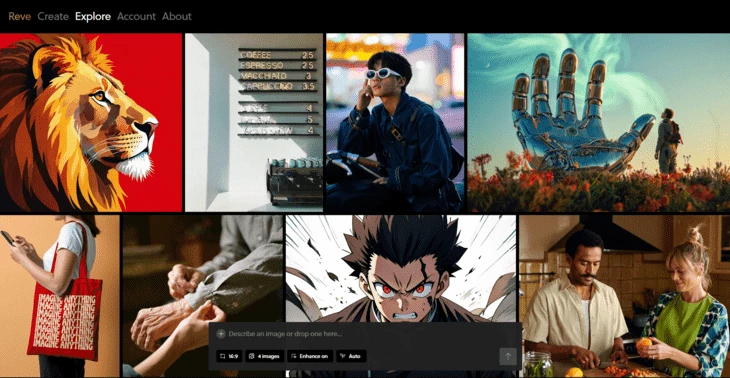
Task: Toggle the Enhance on option
Action: [x=310, y=357]
